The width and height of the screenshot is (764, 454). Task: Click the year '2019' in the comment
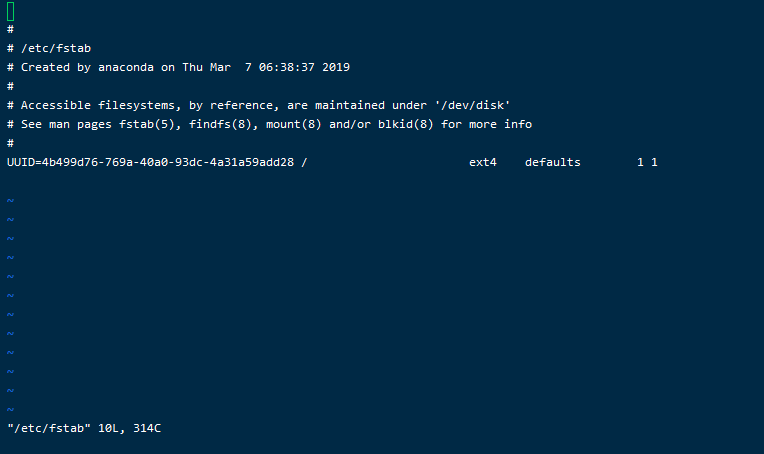point(336,67)
